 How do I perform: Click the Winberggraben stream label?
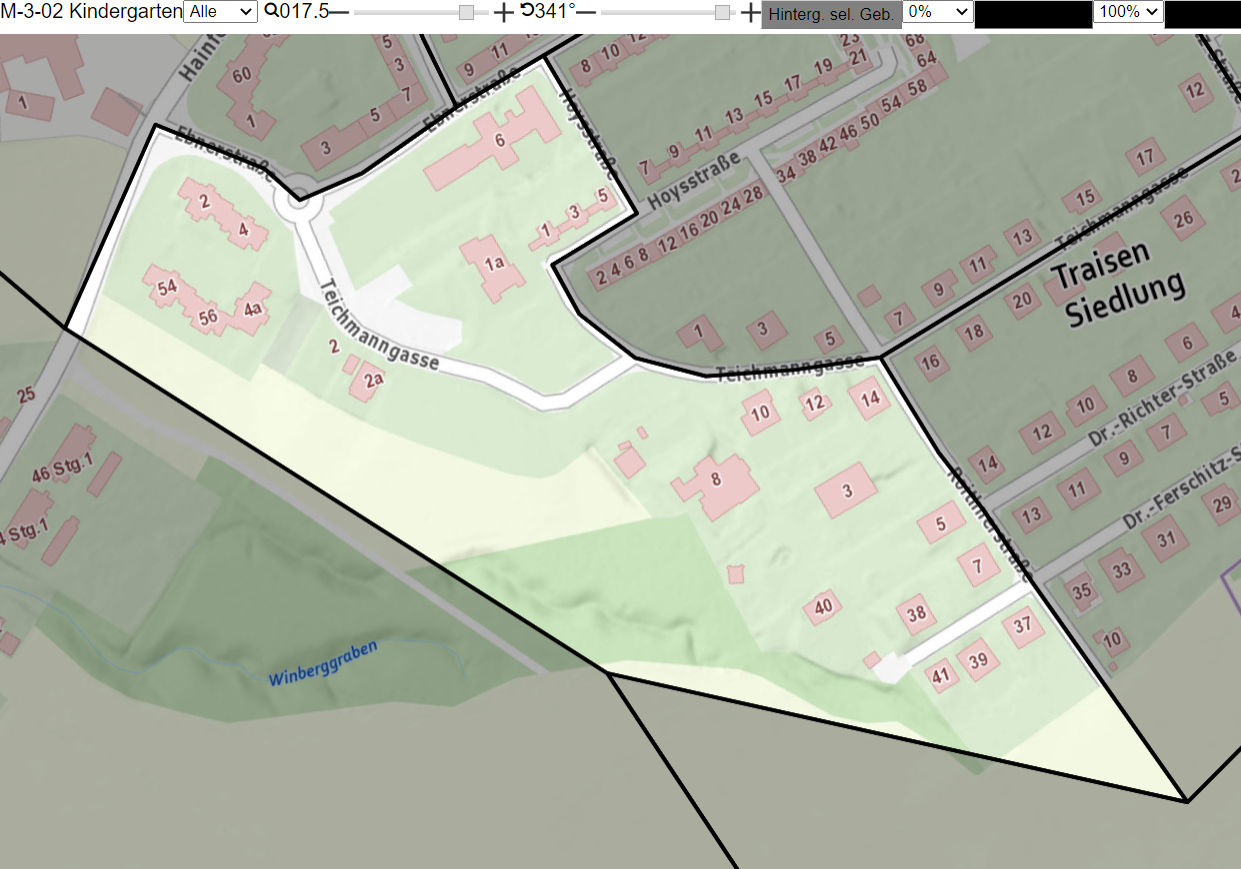(323, 663)
